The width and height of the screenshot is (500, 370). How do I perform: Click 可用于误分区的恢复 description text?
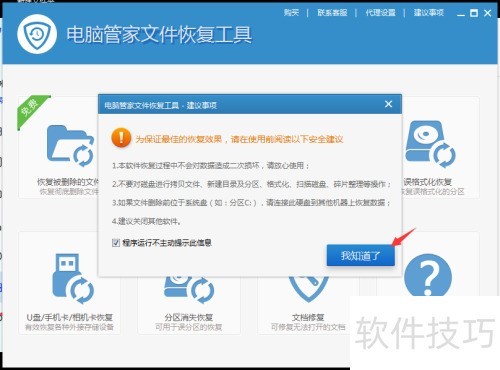point(189,327)
